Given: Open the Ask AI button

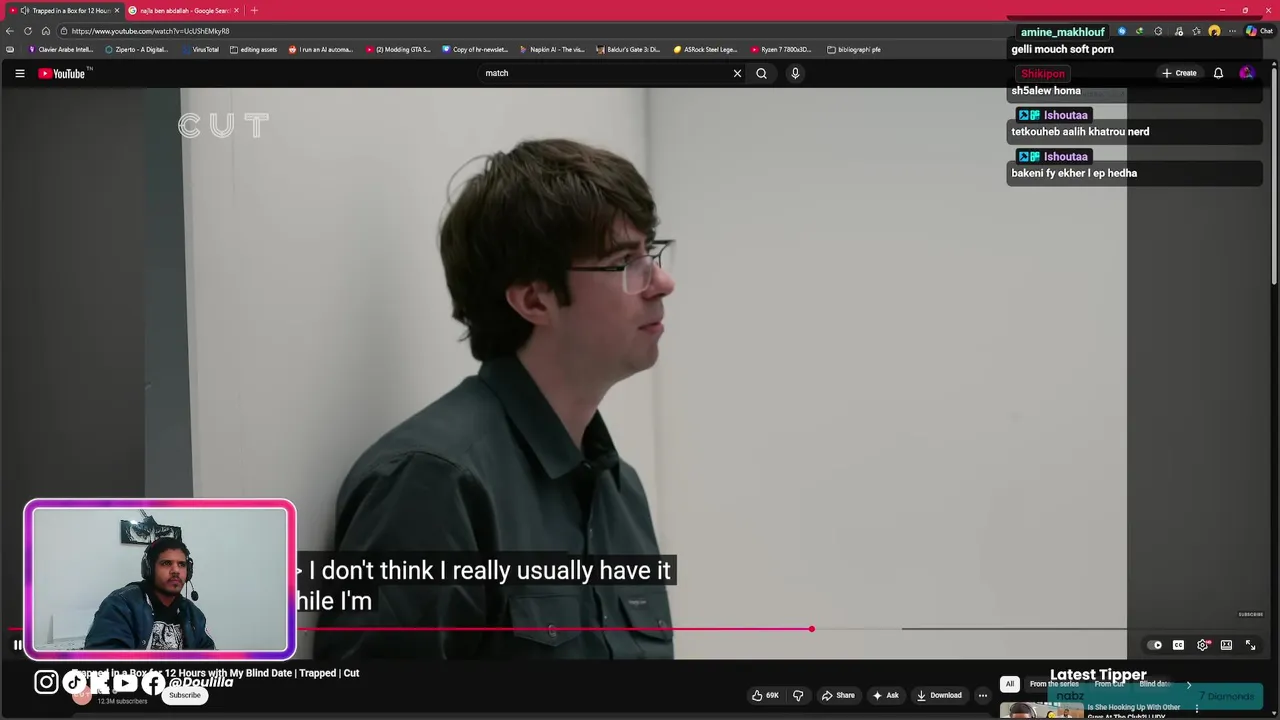Looking at the screenshot, I should click(885, 695).
